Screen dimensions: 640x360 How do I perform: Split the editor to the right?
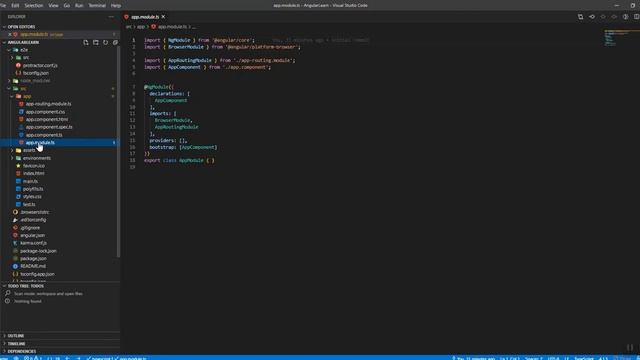pyautogui.click(x=637, y=17)
